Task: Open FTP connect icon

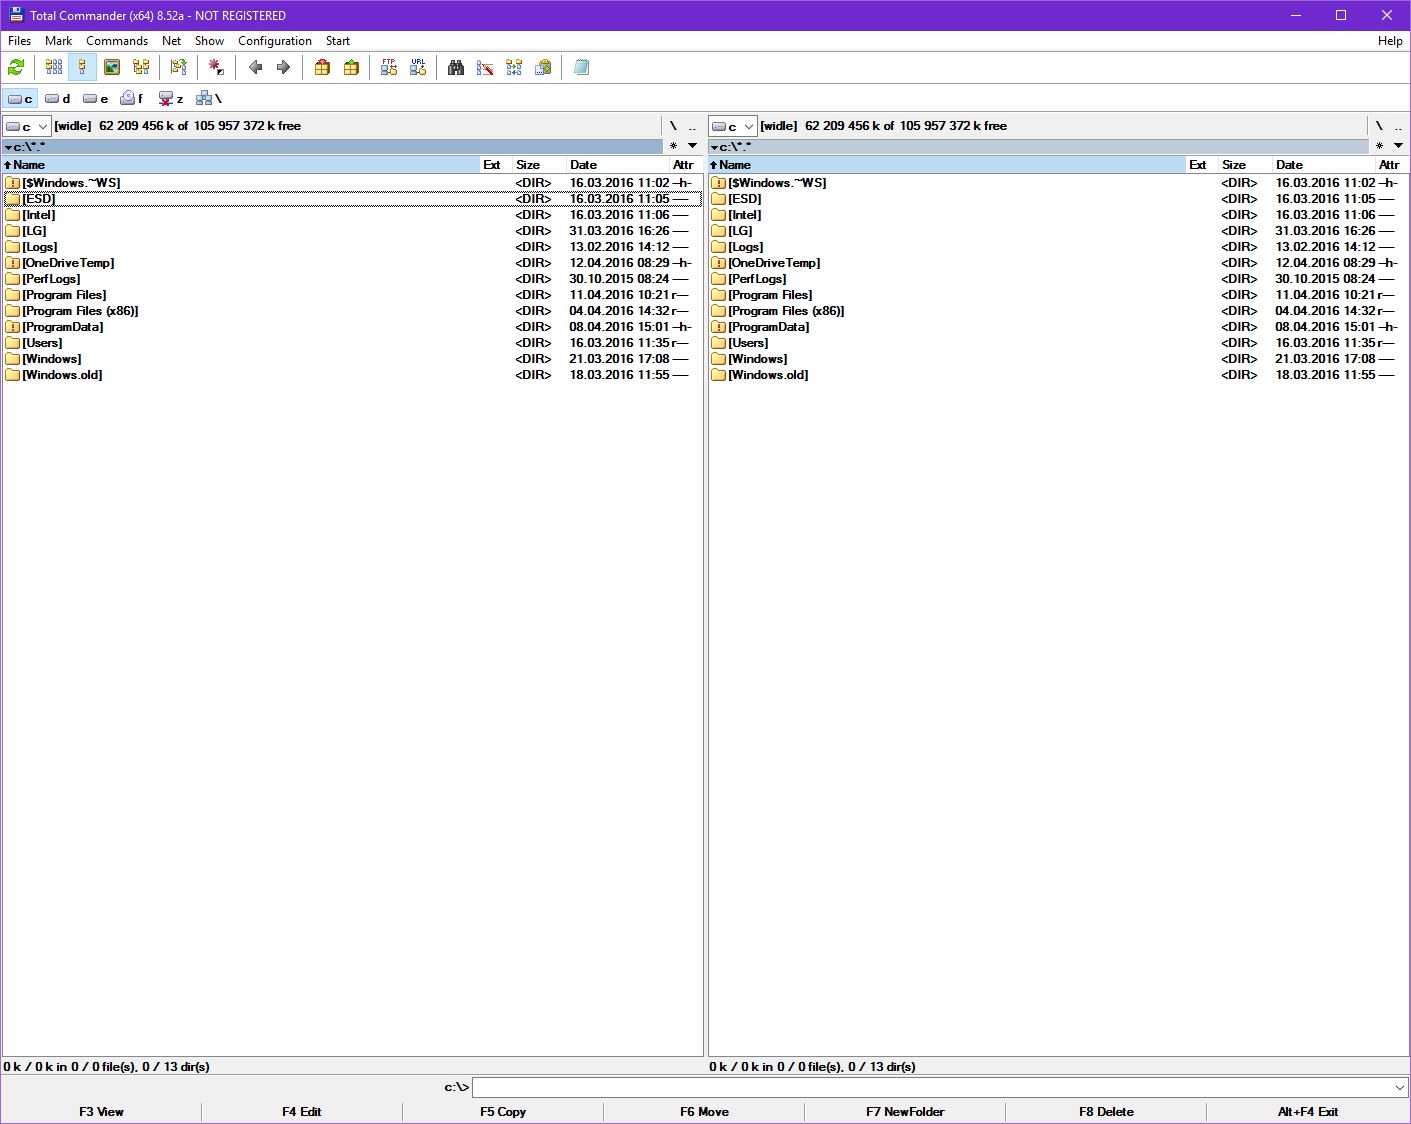Action: (389, 67)
